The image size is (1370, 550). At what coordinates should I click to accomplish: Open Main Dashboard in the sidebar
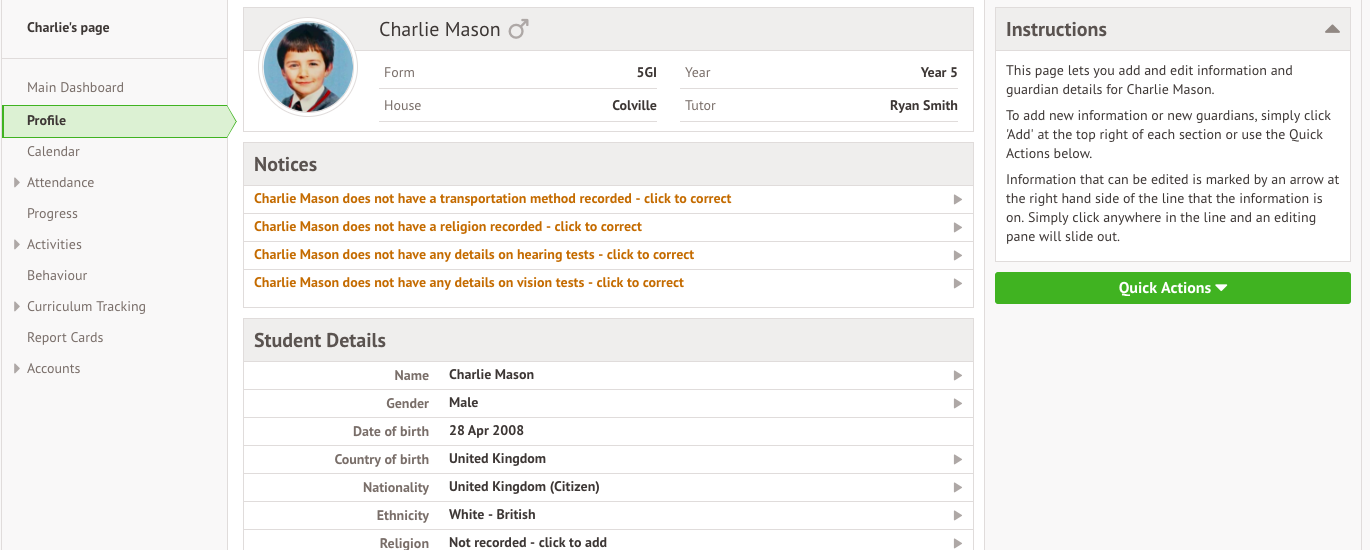(x=75, y=87)
